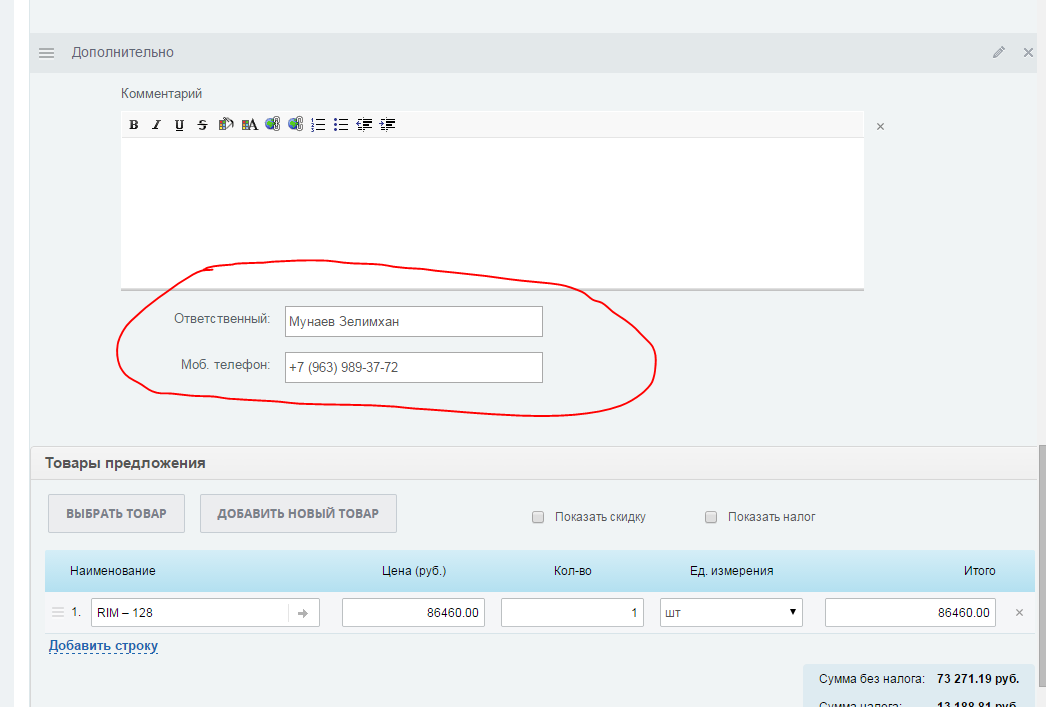Enable the Показать скидку checkbox
This screenshot has width=1046, height=707.
point(538,517)
